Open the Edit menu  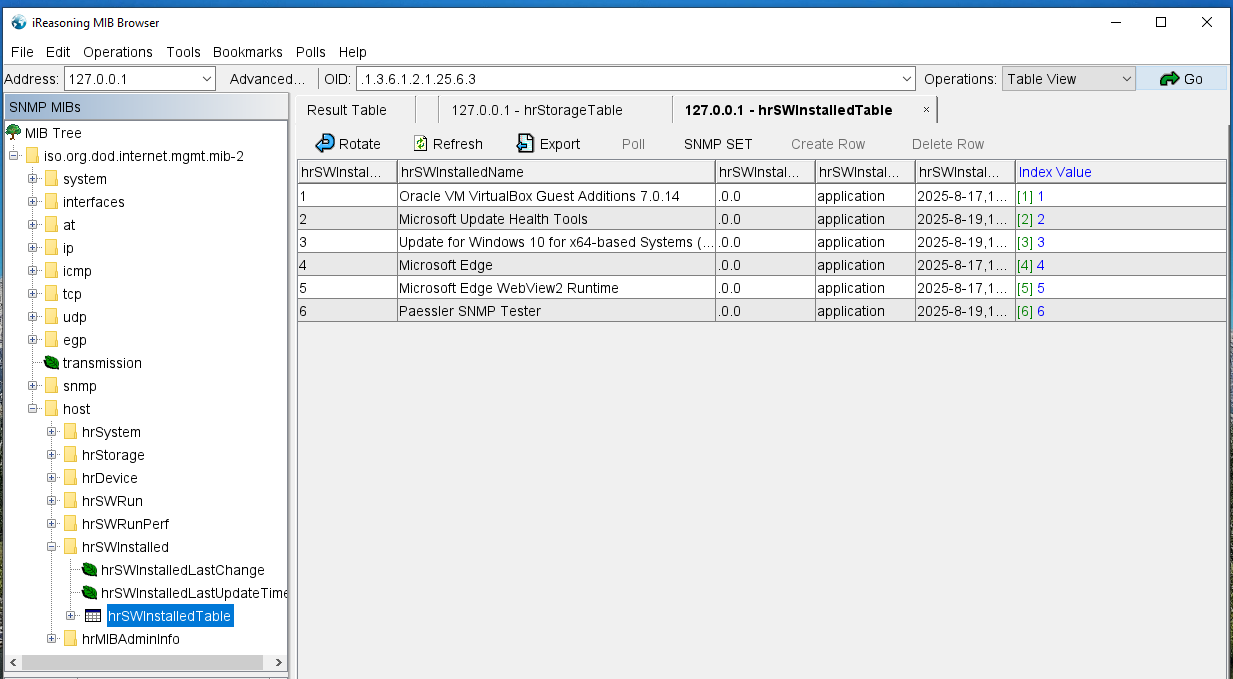coord(58,52)
